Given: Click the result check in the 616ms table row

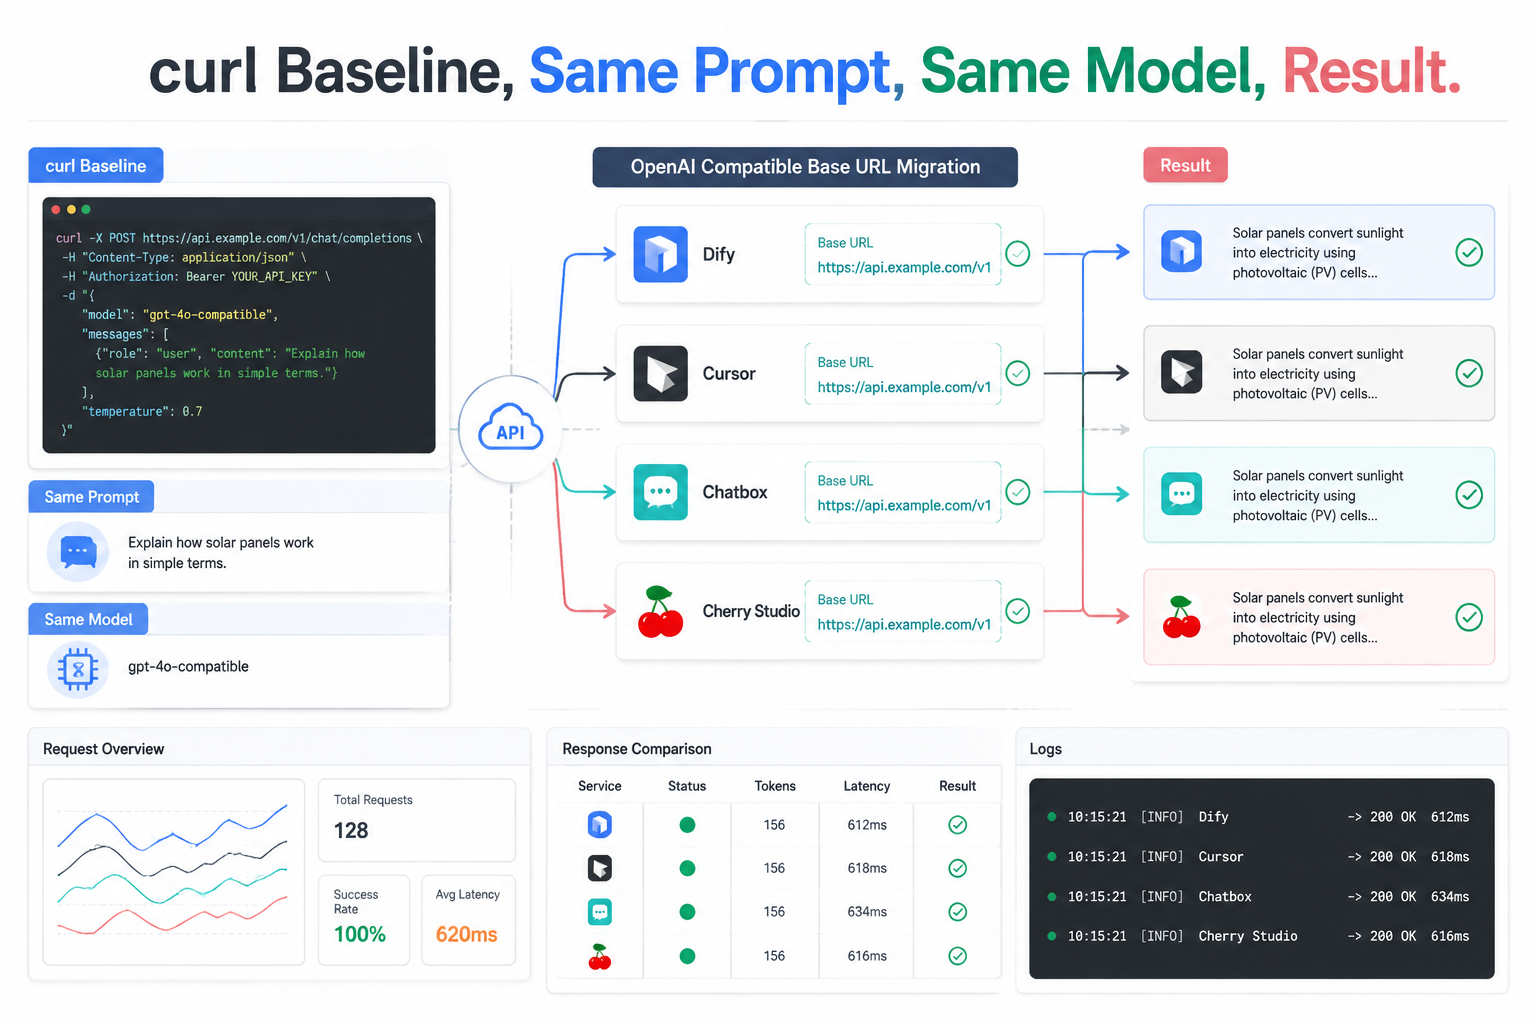Looking at the screenshot, I should click(x=957, y=956).
